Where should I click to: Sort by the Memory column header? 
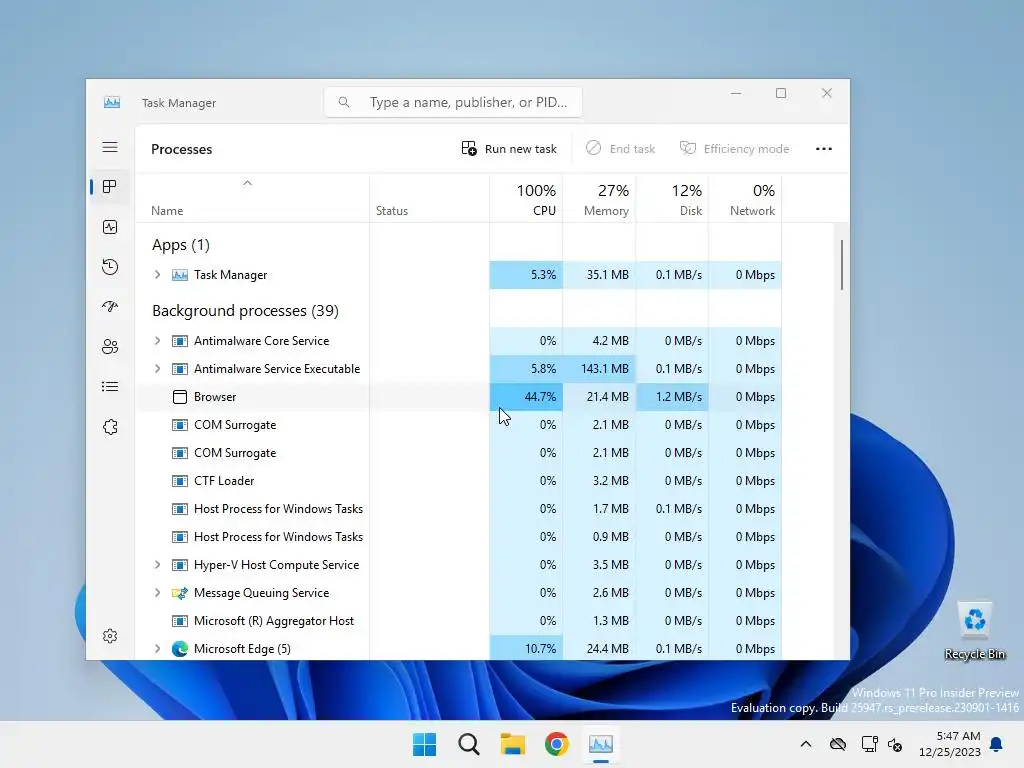click(600, 199)
